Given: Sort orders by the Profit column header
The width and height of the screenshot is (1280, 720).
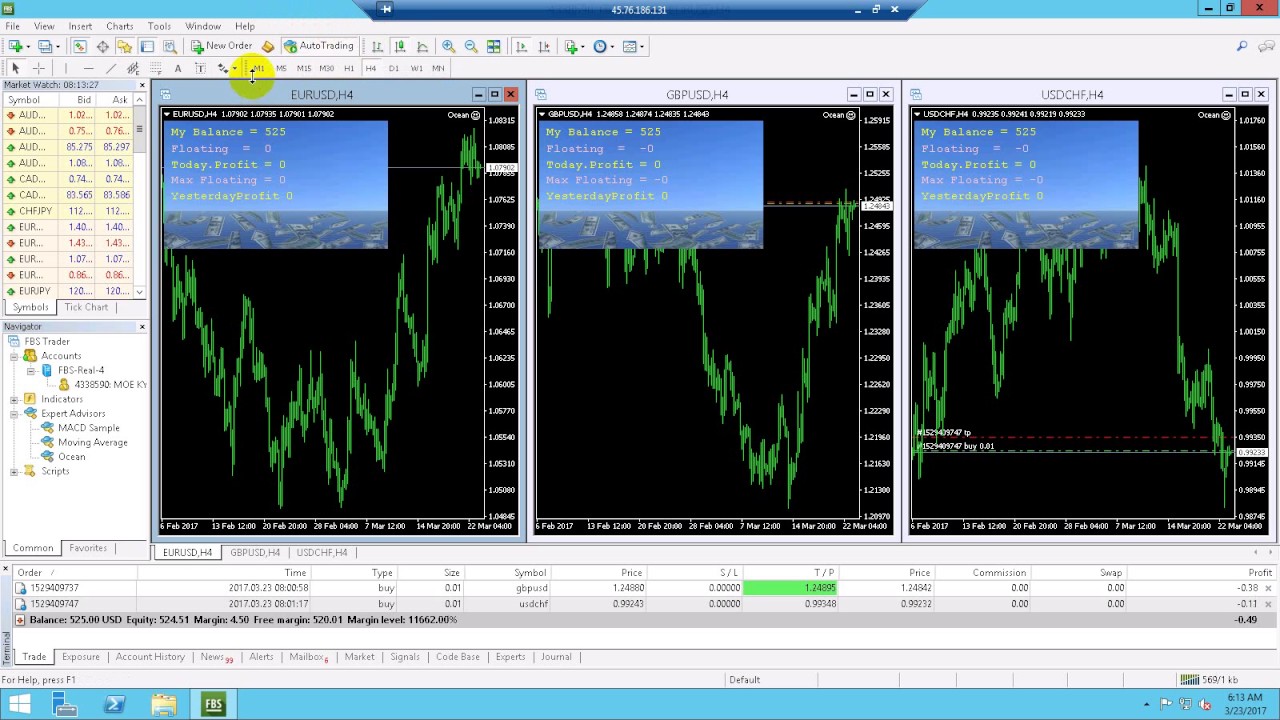Looking at the screenshot, I should (x=1259, y=573).
